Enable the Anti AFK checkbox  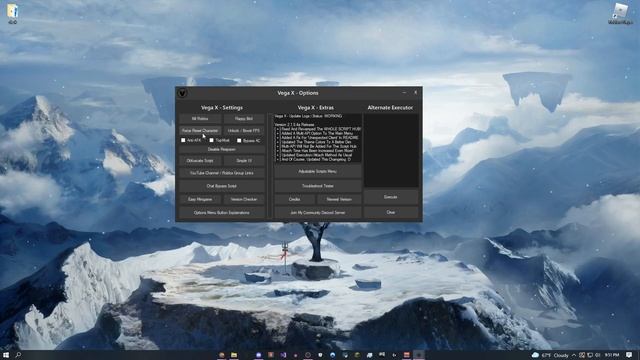[x=183, y=140]
